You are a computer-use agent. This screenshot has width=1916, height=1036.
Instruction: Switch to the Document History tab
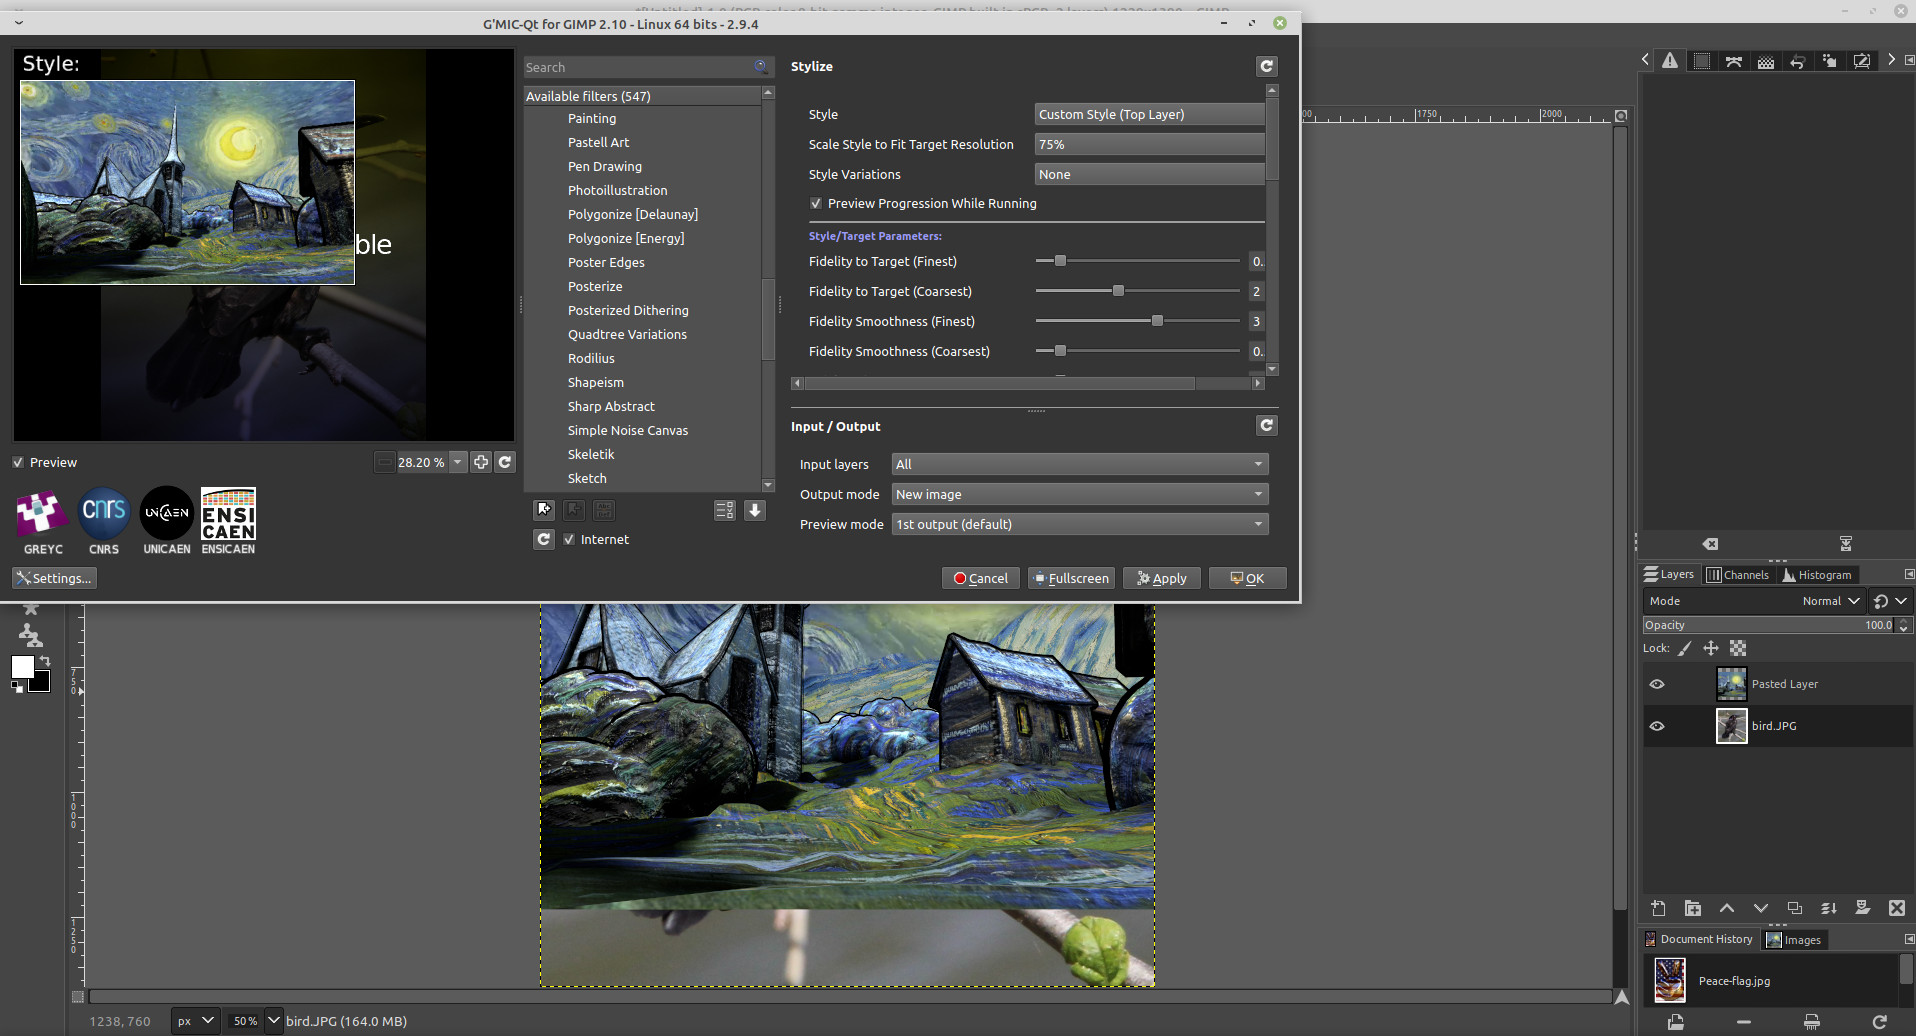click(1699, 939)
